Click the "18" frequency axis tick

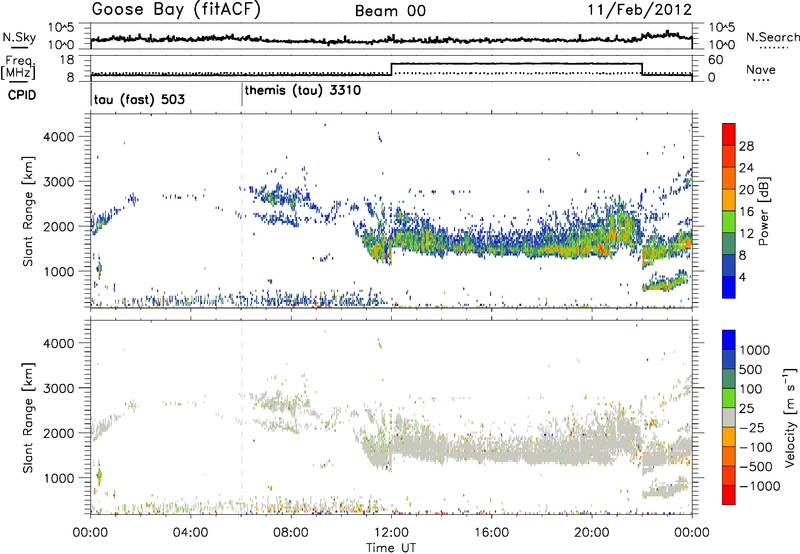point(67,60)
